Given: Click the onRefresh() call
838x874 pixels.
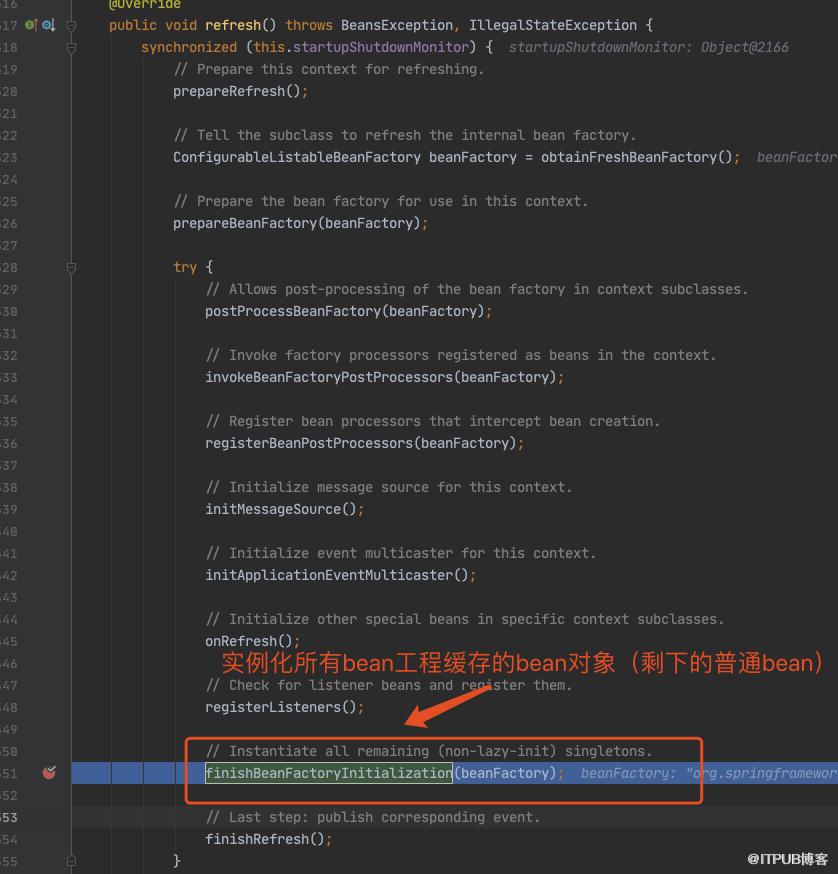Looking at the screenshot, I should point(249,642).
